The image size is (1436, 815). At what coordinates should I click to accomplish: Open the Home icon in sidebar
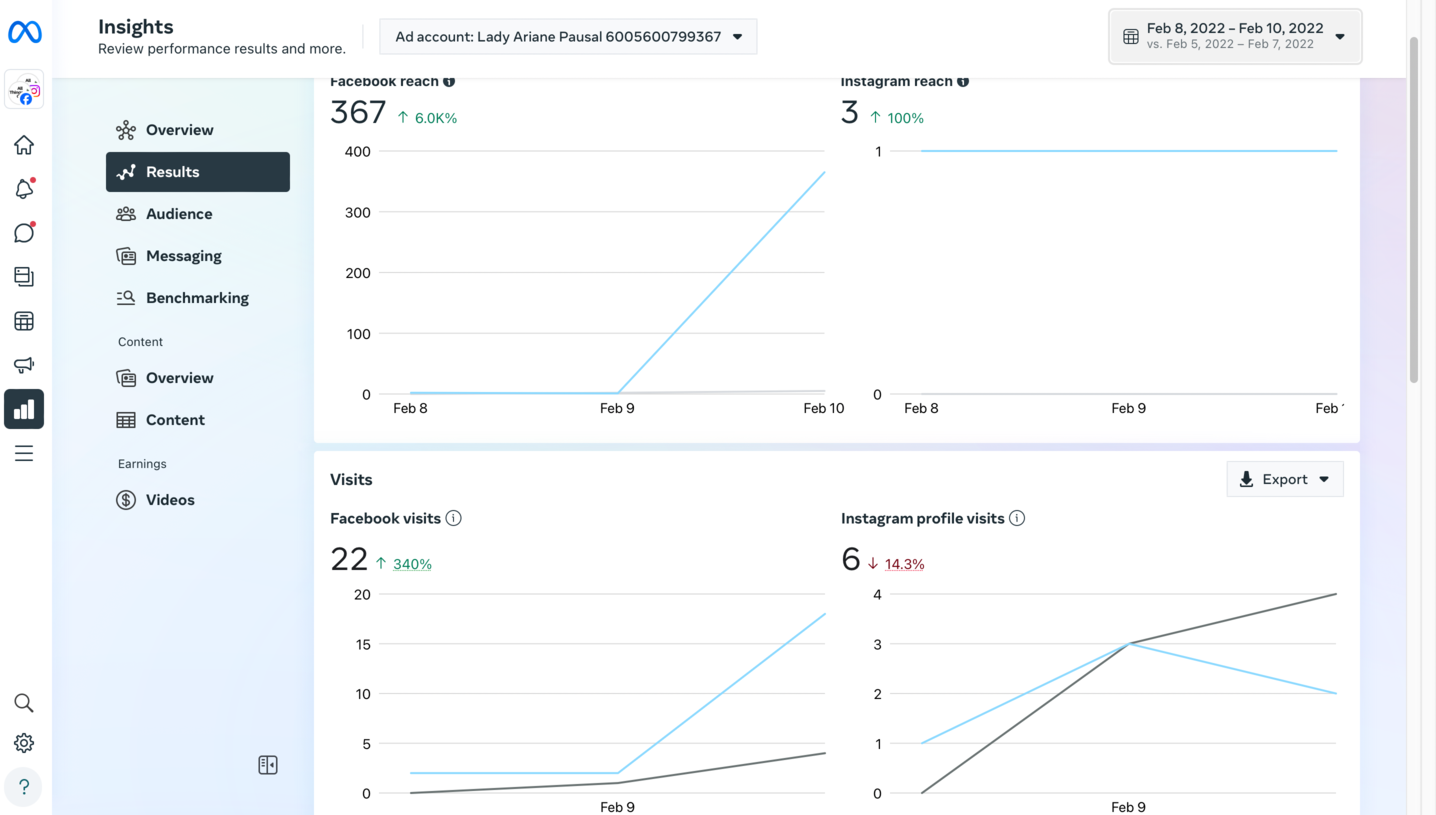[24, 145]
